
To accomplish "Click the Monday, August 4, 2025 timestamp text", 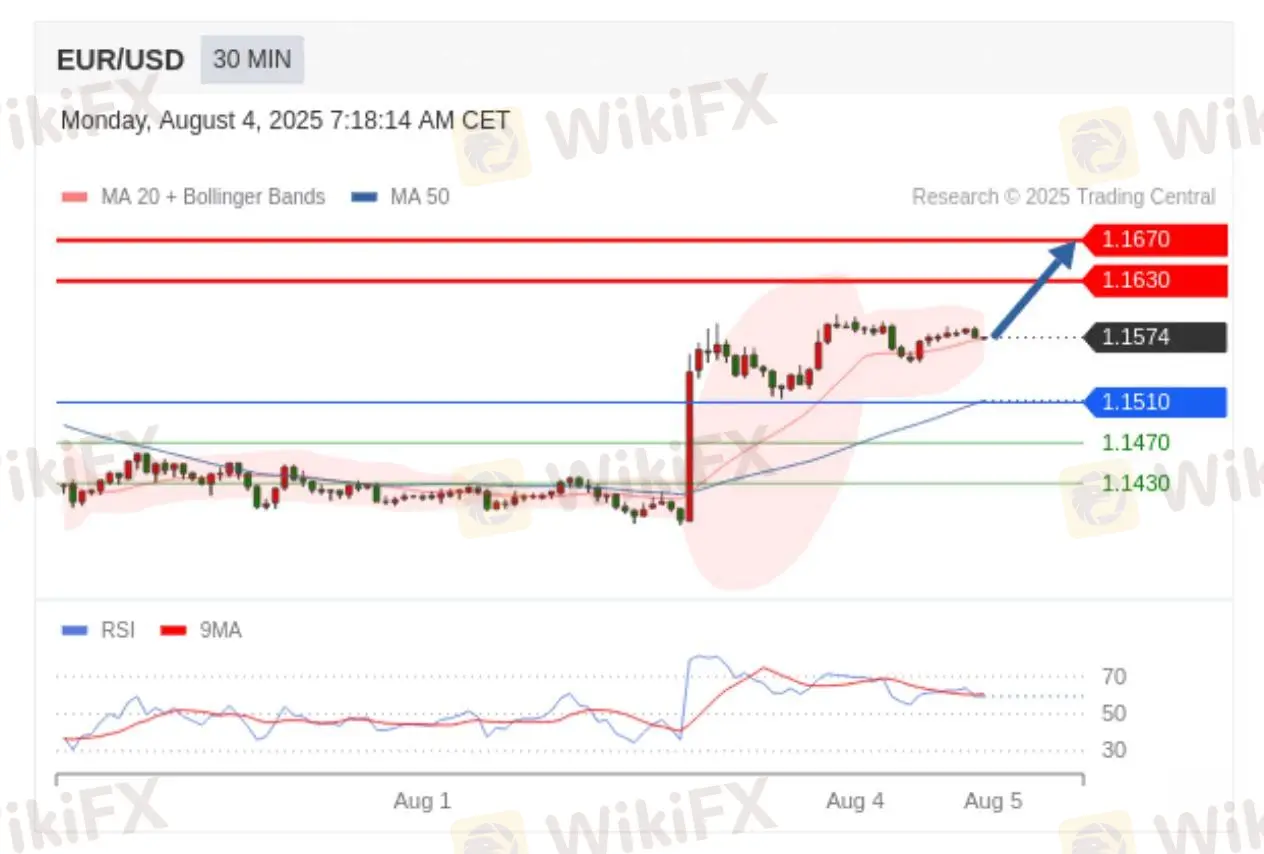I will click(x=285, y=121).
